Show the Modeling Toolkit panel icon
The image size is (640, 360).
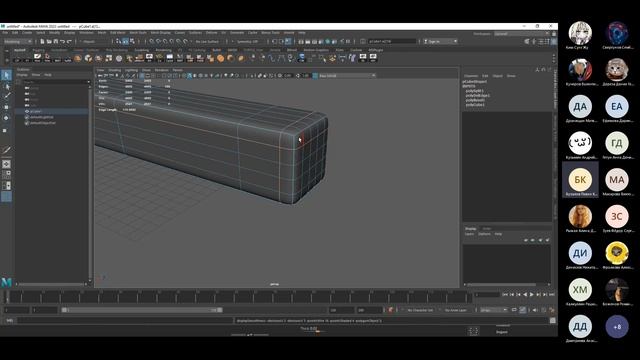pos(527,41)
